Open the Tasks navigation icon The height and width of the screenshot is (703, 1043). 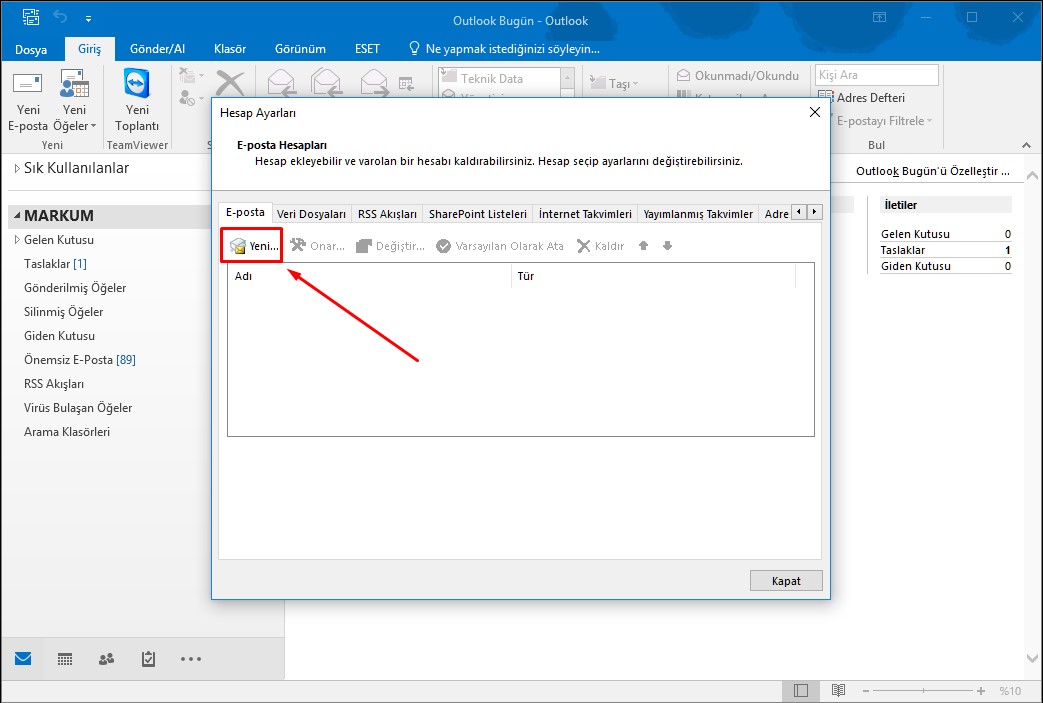(x=148, y=659)
